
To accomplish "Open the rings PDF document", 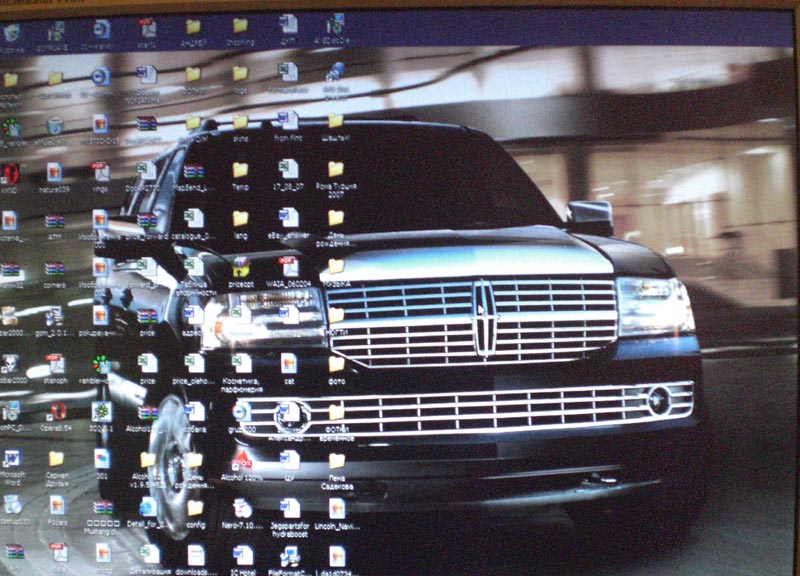I will coord(100,171).
